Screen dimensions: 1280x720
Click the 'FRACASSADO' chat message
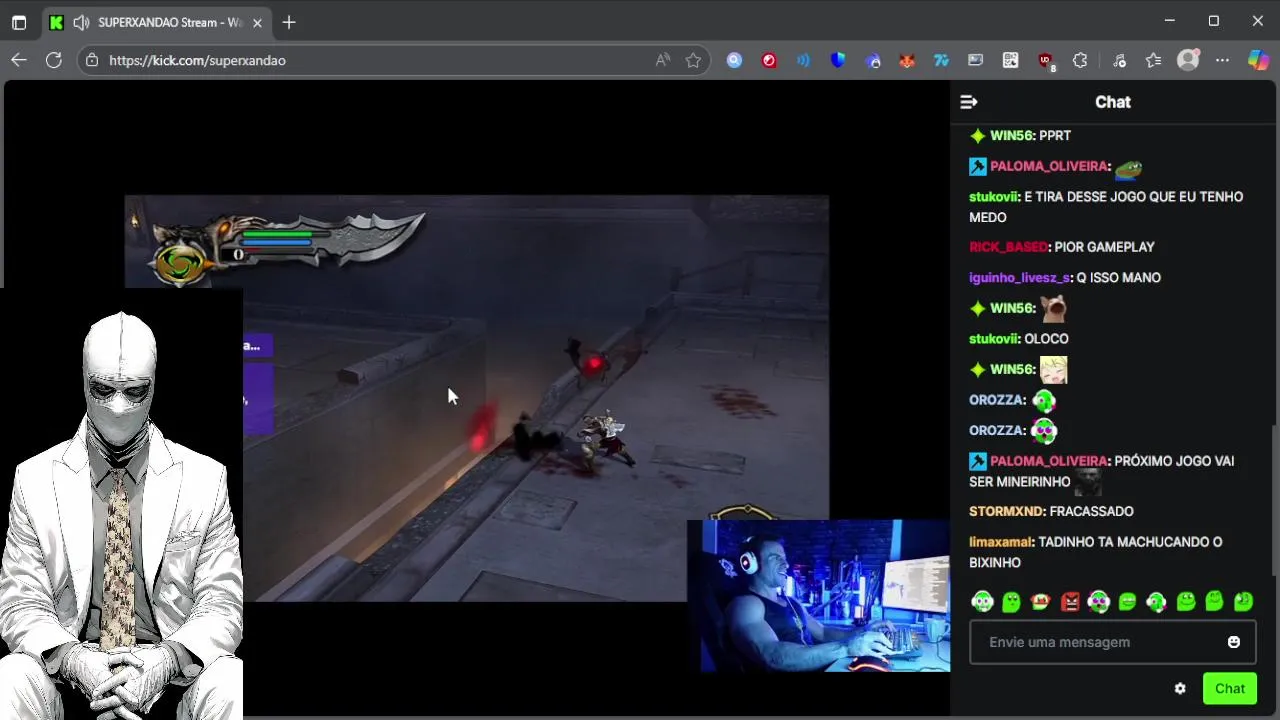pos(1091,511)
